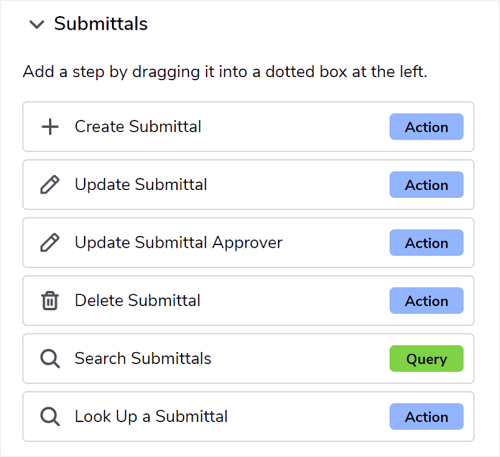Click pencil icon next to Update Submittal Approver
The height and width of the screenshot is (457, 500).
click(x=50, y=243)
